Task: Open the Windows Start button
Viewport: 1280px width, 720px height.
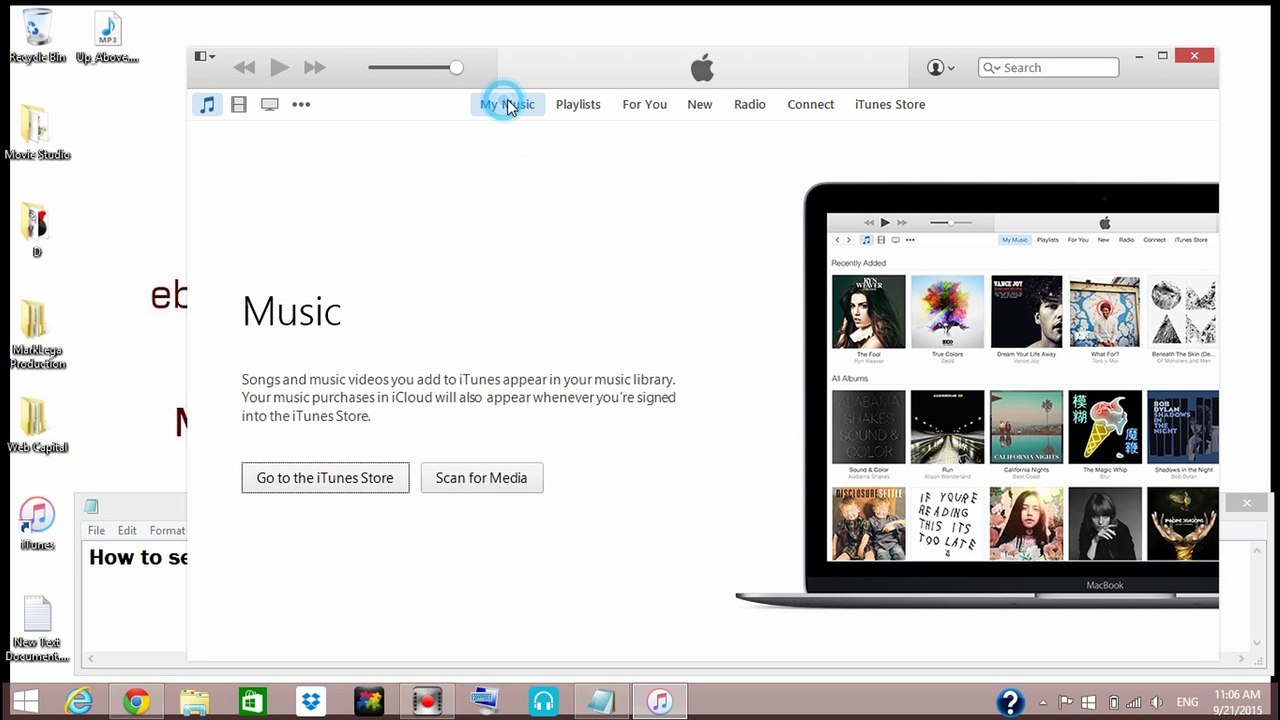Action: click(26, 702)
